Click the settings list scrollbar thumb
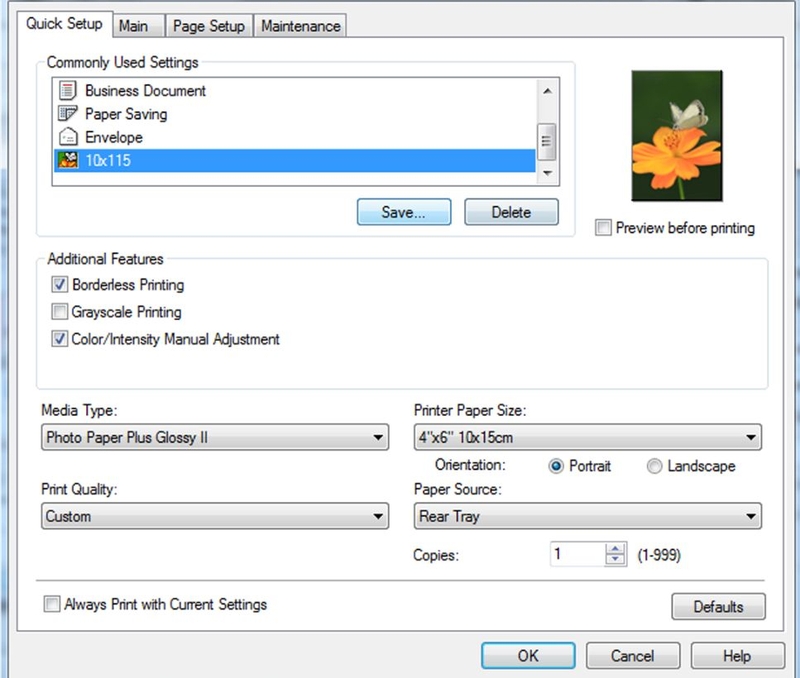Image resolution: width=800 pixels, height=678 pixels. (x=547, y=141)
